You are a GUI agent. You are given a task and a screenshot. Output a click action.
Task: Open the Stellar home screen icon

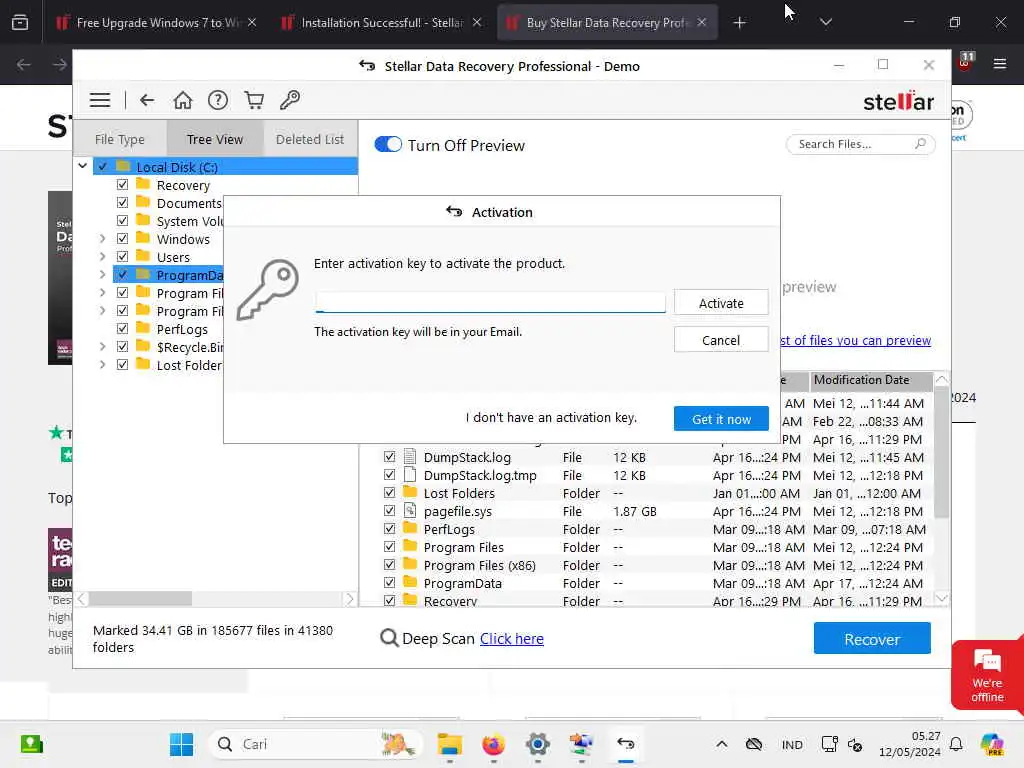pos(183,100)
